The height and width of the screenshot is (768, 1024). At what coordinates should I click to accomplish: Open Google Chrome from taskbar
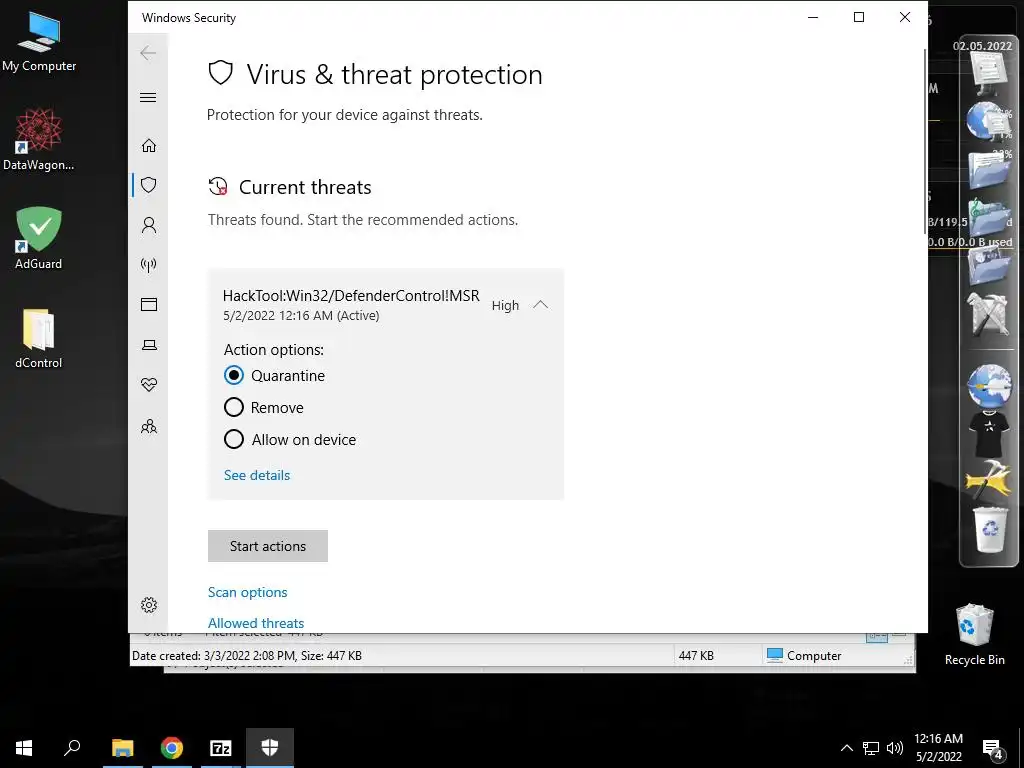tap(172, 748)
